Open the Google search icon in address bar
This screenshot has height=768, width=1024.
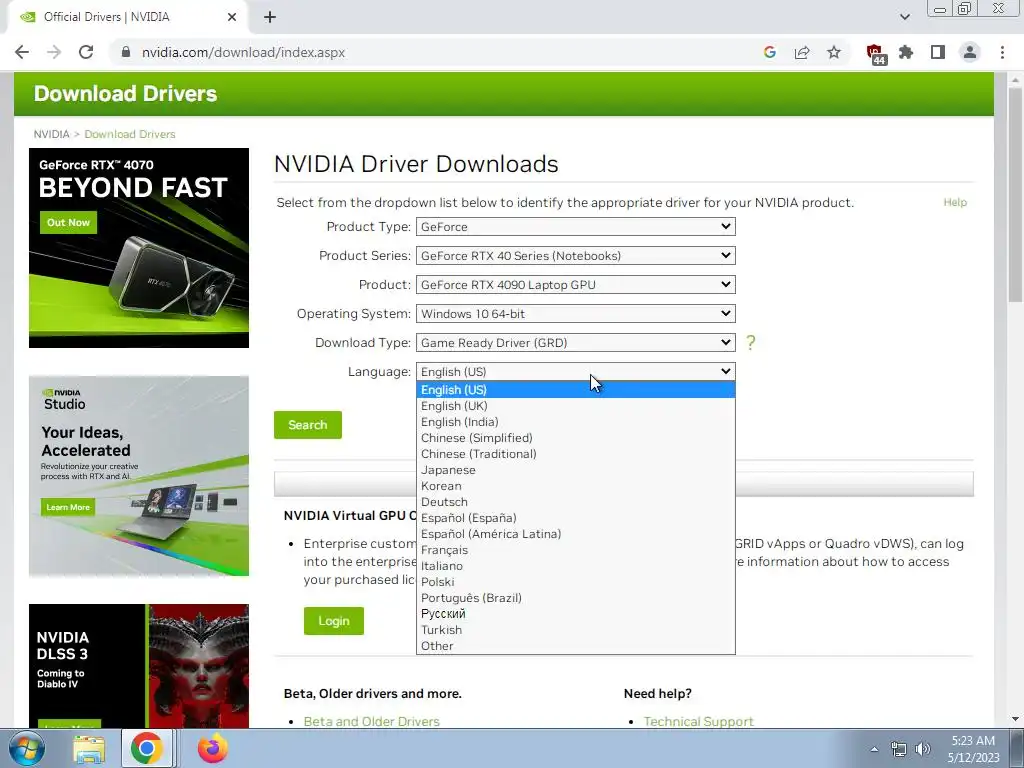point(770,52)
